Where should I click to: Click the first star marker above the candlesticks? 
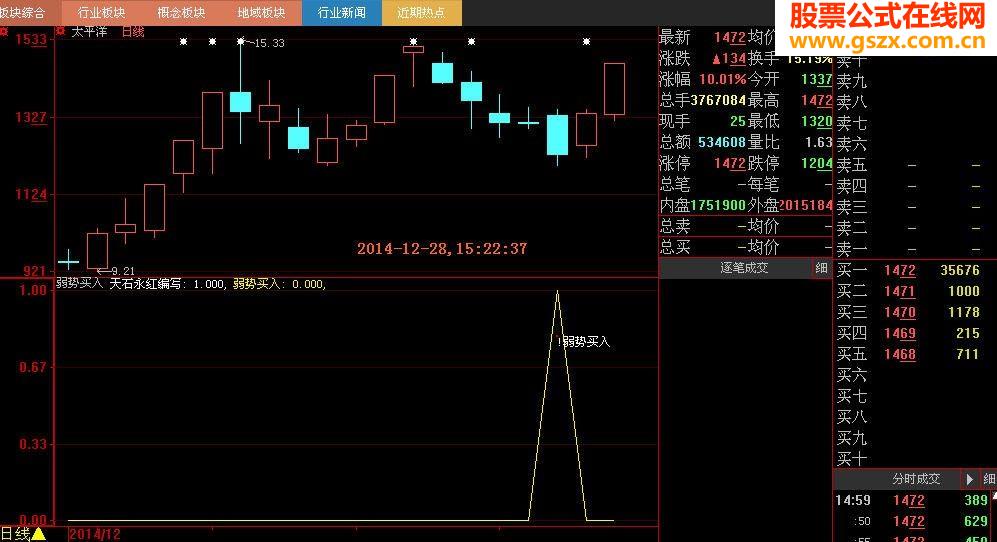pyautogui.click(x=183, y=42)
